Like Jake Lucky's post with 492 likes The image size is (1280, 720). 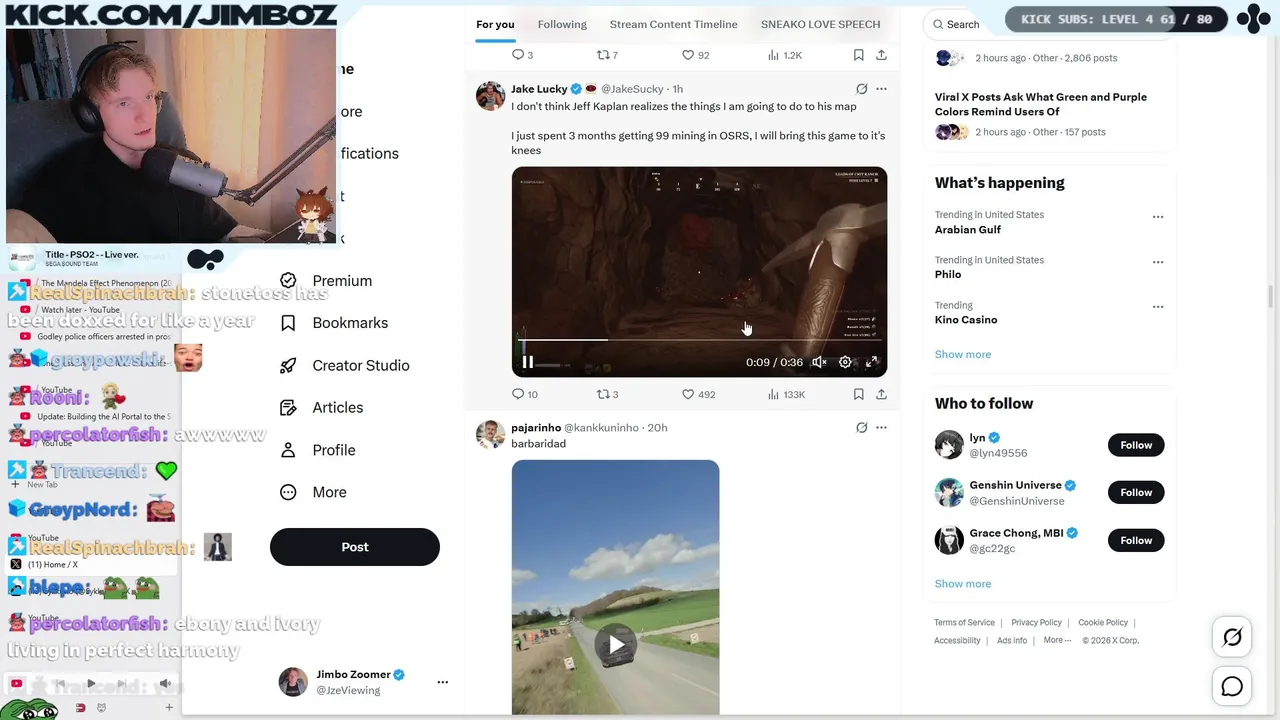(698, 395)
